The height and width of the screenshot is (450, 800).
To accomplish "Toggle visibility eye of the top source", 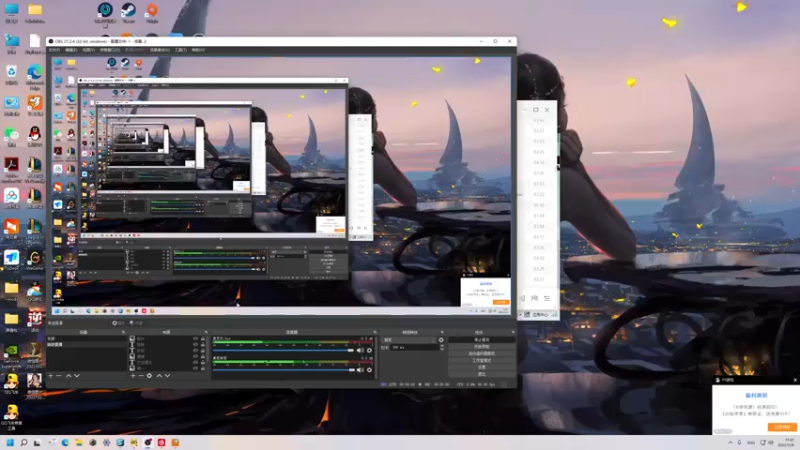I will 195,339.
